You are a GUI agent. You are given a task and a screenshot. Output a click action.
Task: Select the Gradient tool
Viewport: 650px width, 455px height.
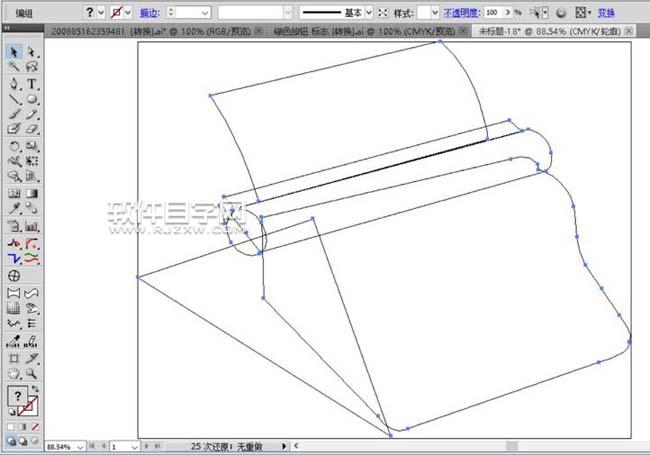[32, 194]
